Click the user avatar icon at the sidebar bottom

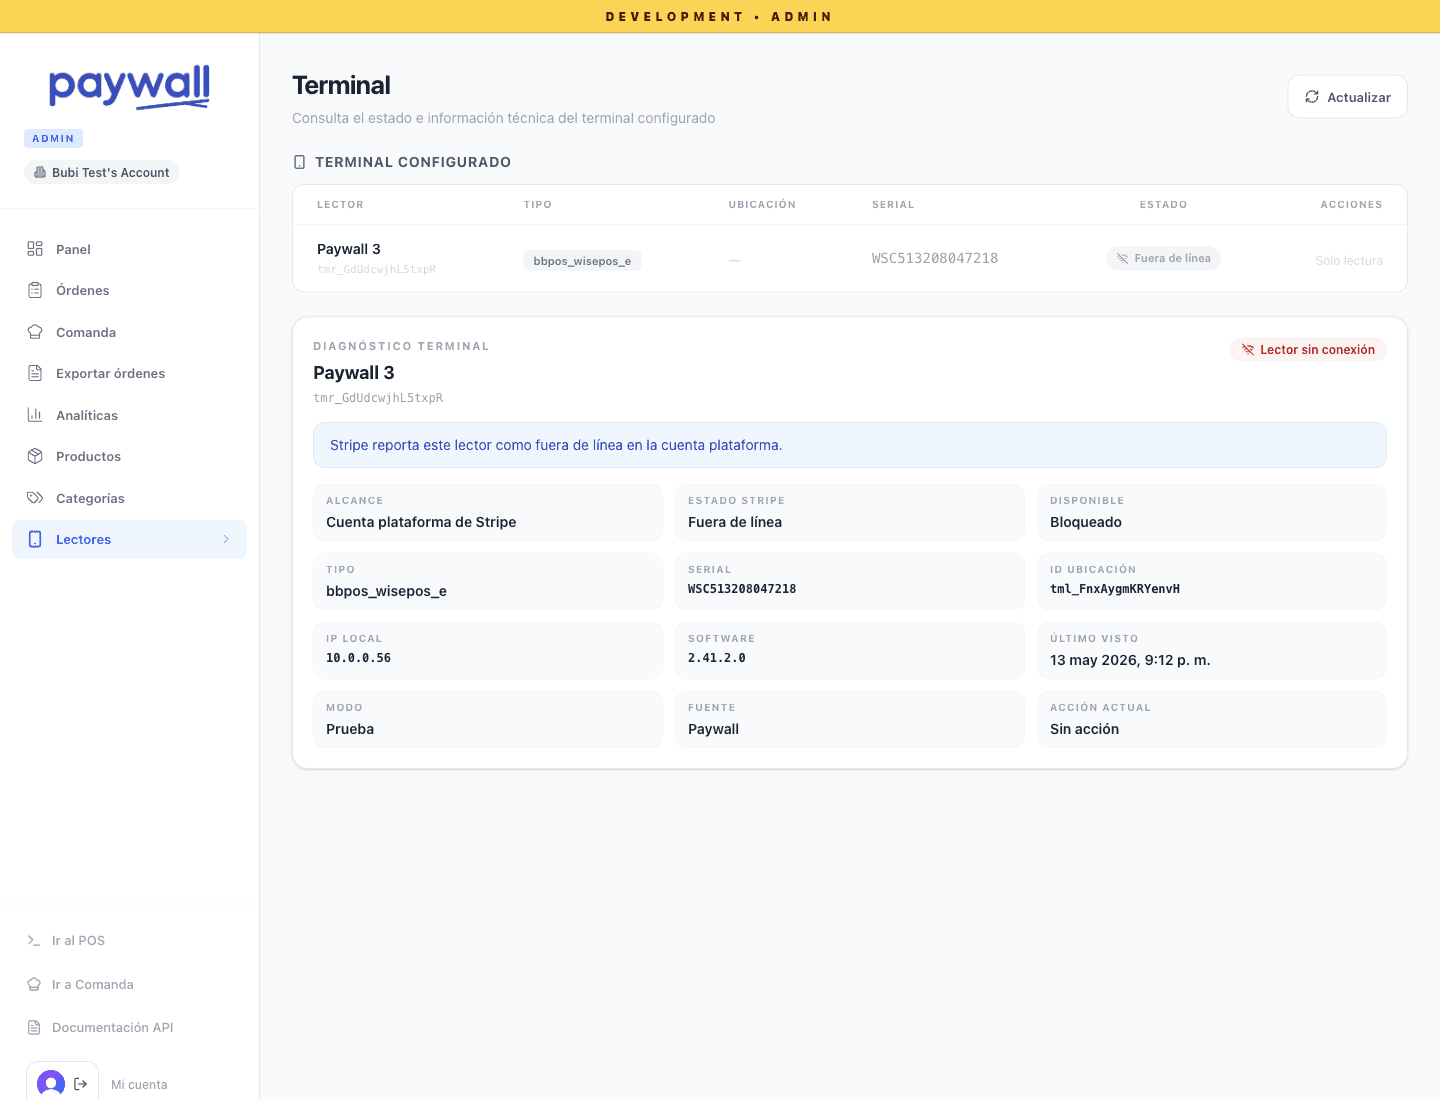coord(51,1083)
